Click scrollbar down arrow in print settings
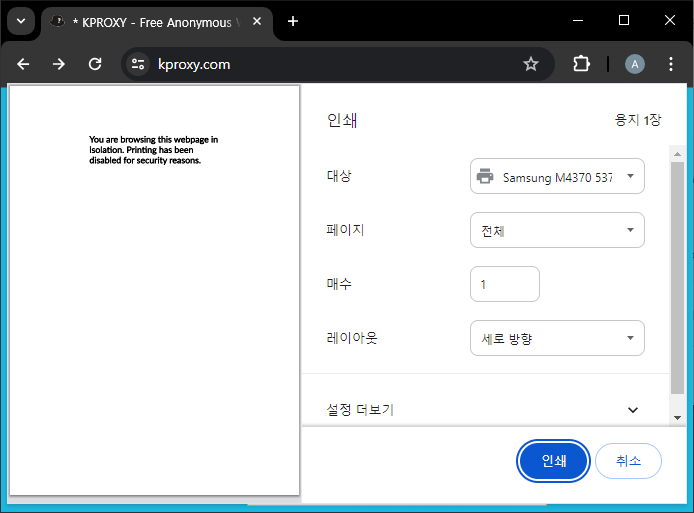This screenshot has height=513, width=694. pos(677,417)
